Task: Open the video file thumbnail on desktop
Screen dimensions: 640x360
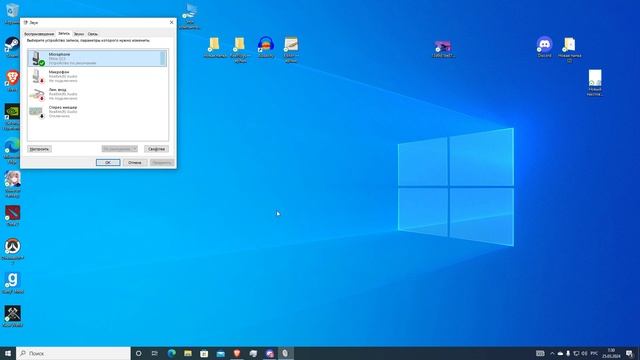Action: (x=442, y=49)
